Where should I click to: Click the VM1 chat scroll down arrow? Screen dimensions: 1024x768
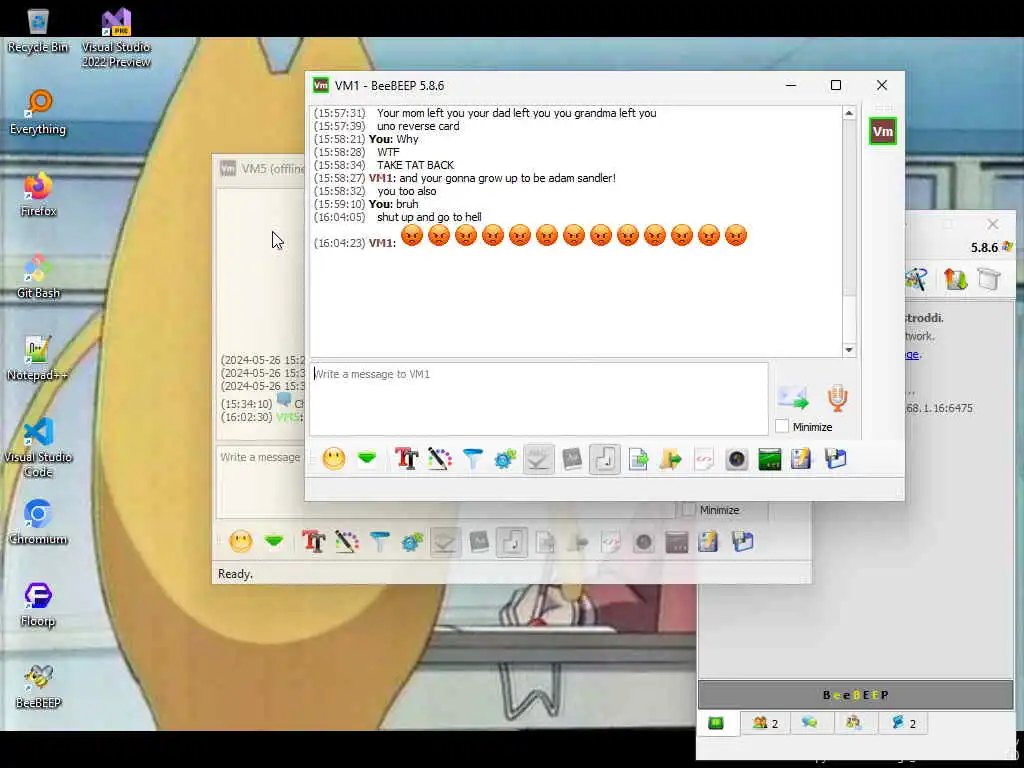coord(848,350)
